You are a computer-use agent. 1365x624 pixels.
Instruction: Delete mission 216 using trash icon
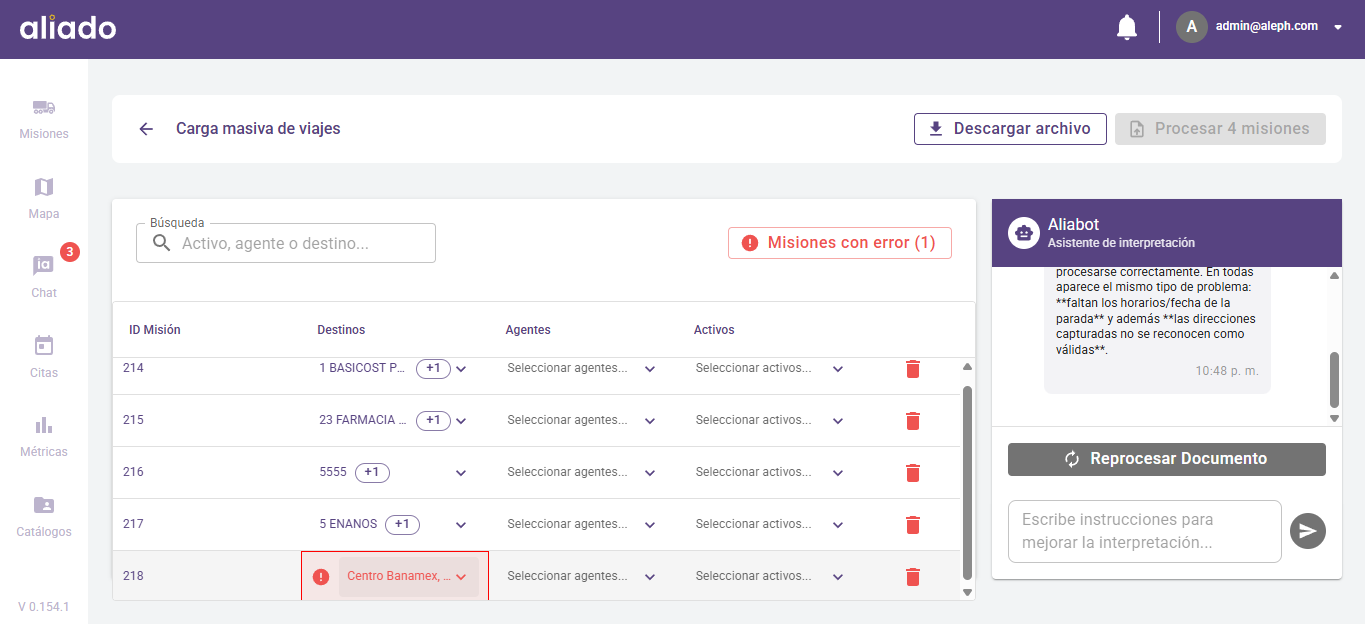pyautogui.click(x=912, y=473)
